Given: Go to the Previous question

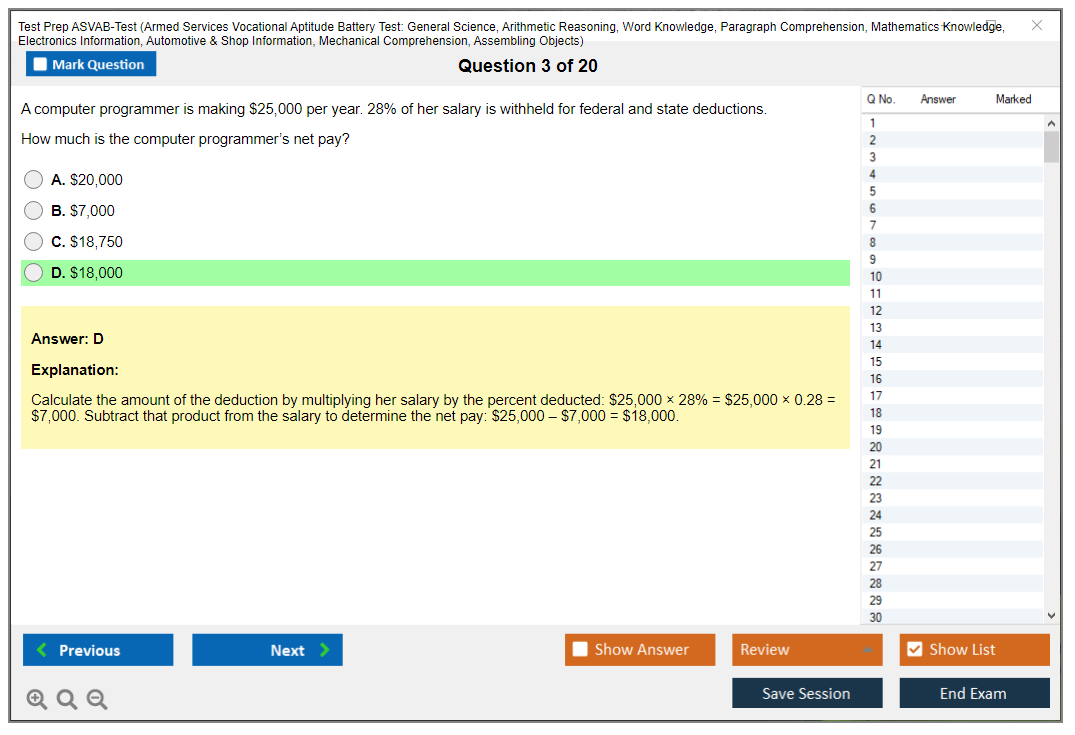Looking at the screenshot, I should 98,650.
